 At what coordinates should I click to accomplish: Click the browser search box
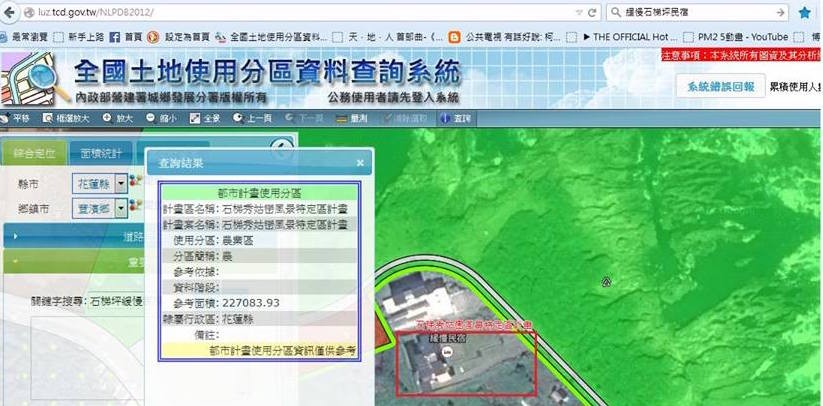(x=698, y=13)
